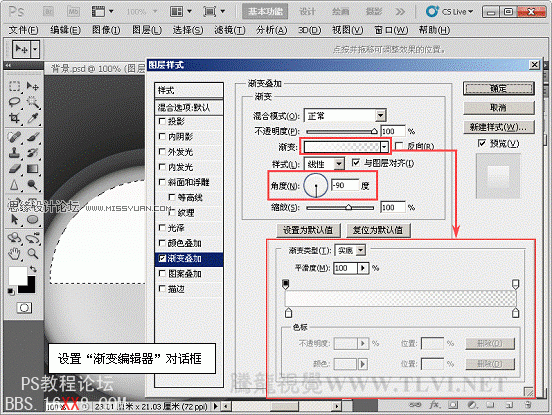Enable the 投影 drop shadow checkbox
The image size is (552, 415).
162,121
